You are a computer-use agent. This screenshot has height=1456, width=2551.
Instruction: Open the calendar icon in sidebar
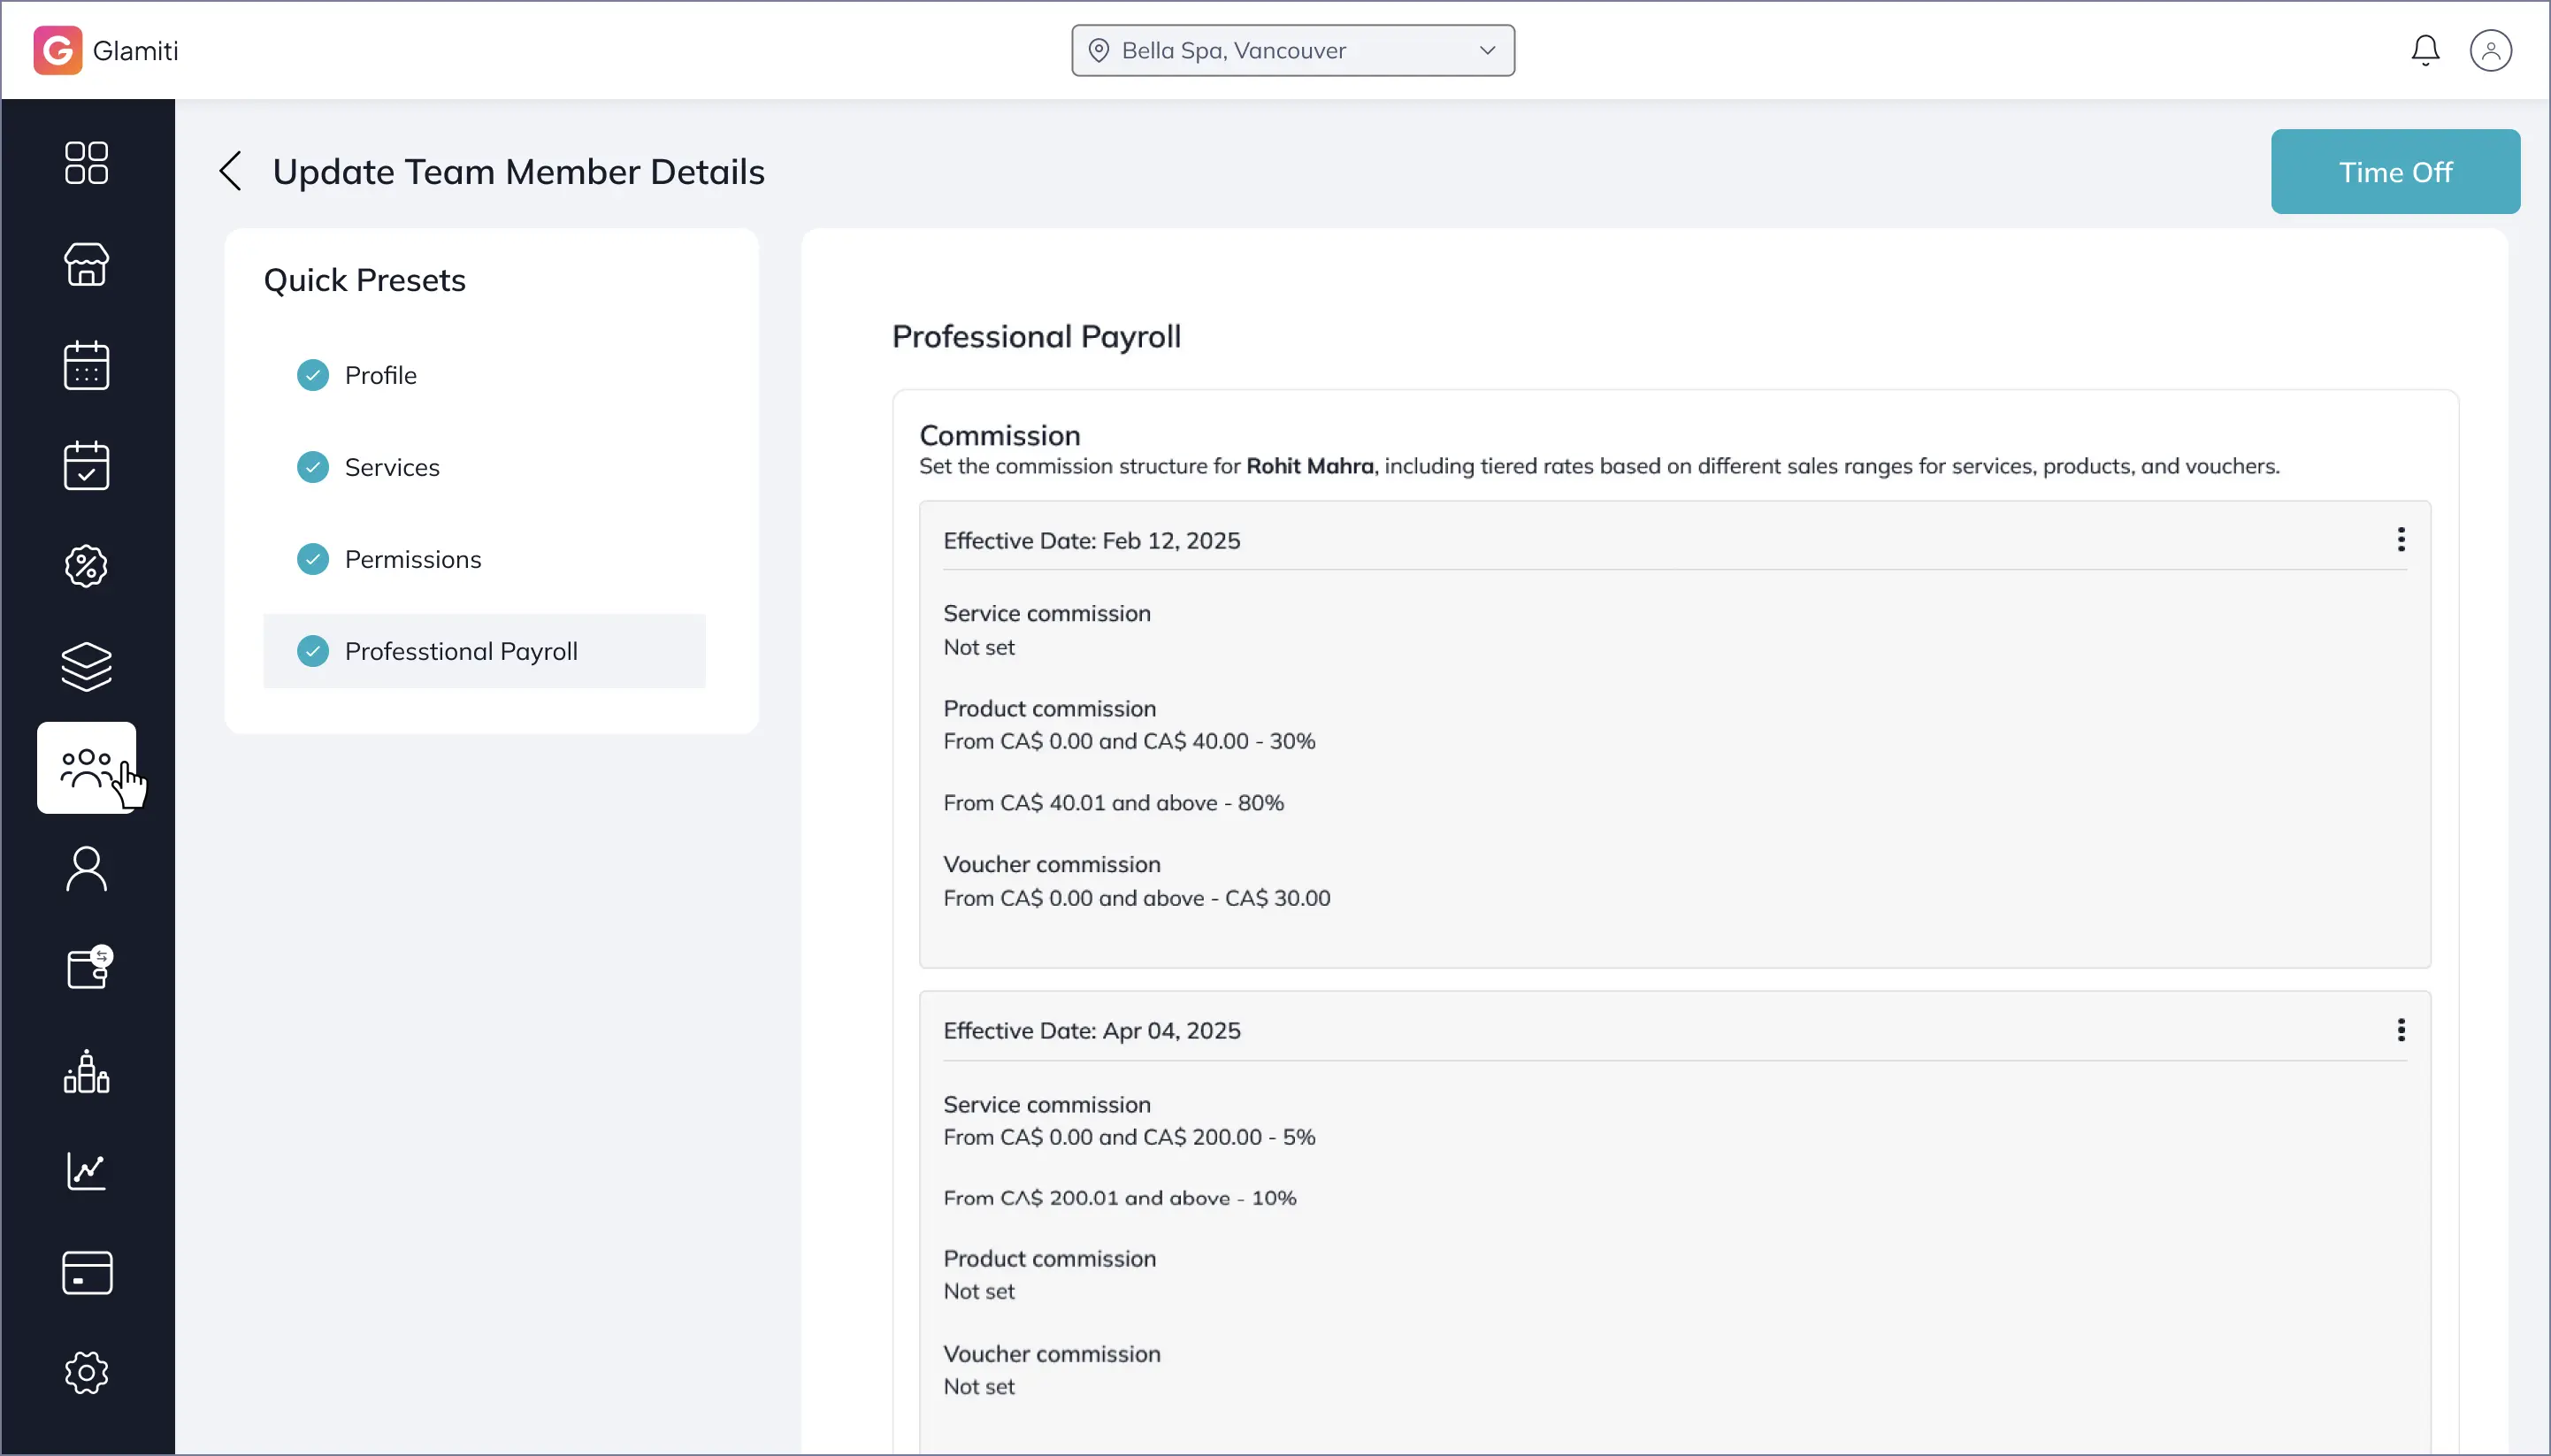point(86,365)
